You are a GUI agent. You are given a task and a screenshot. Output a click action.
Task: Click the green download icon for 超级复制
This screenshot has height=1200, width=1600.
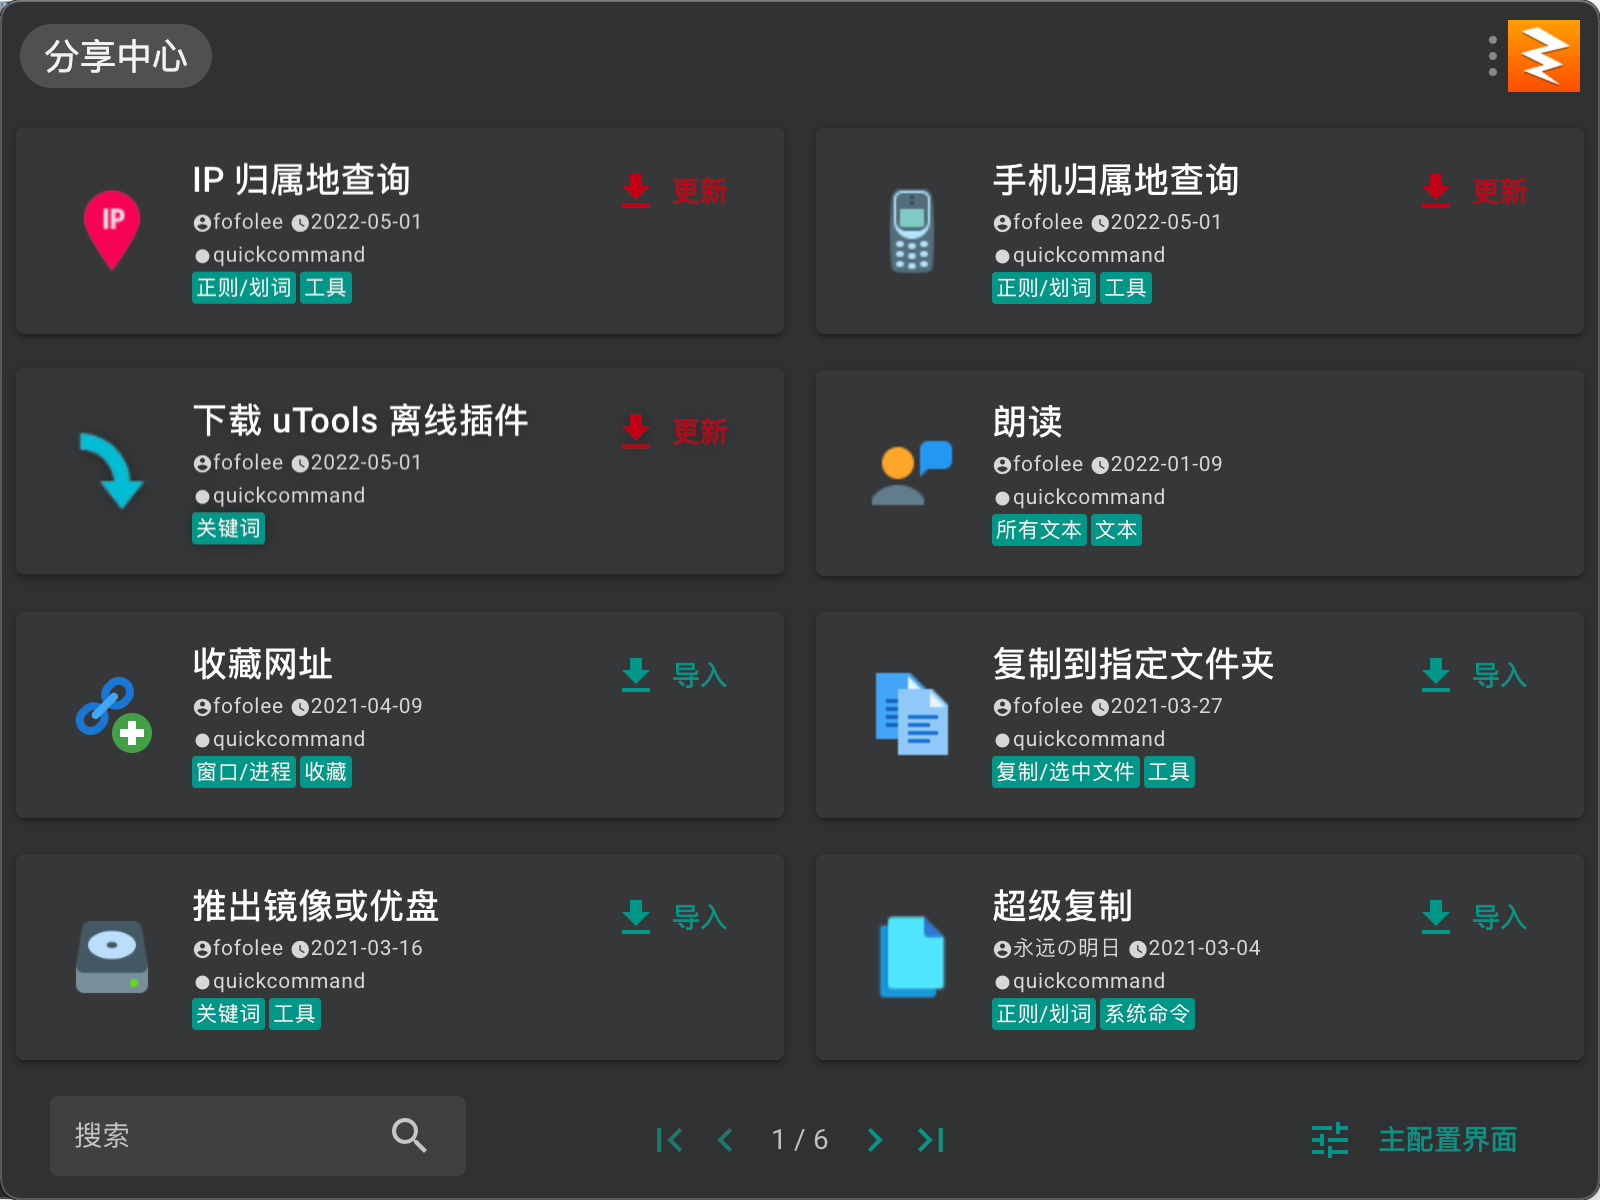[x=1436, y=917]
